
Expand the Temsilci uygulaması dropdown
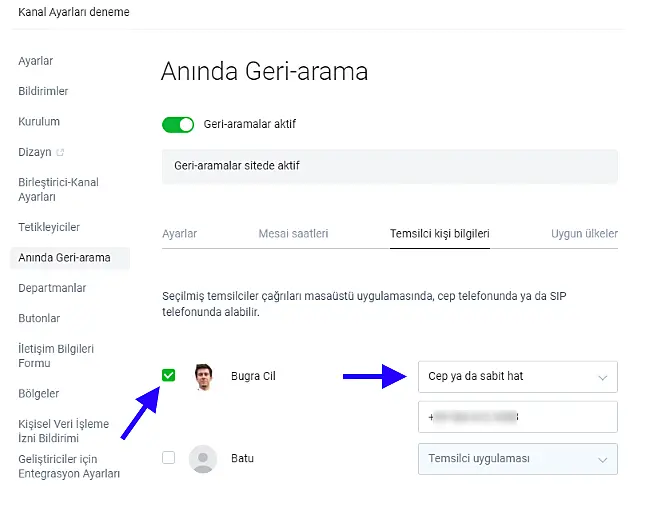[517, 459]
